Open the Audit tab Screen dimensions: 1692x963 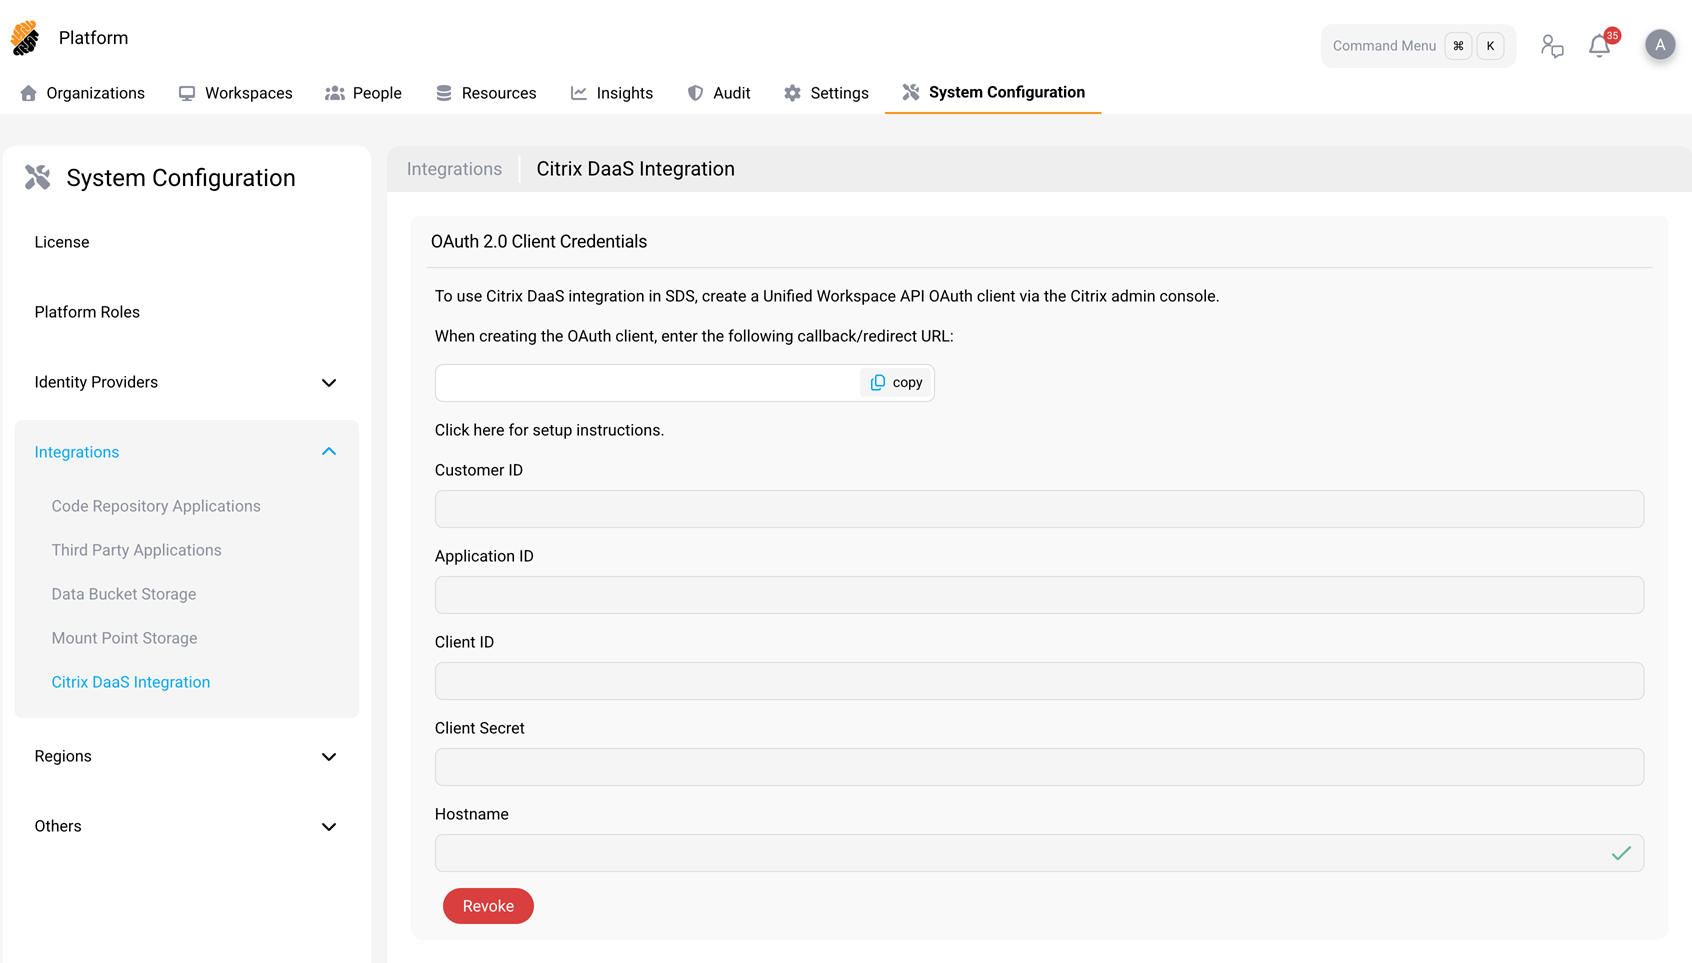click(718, 93)
